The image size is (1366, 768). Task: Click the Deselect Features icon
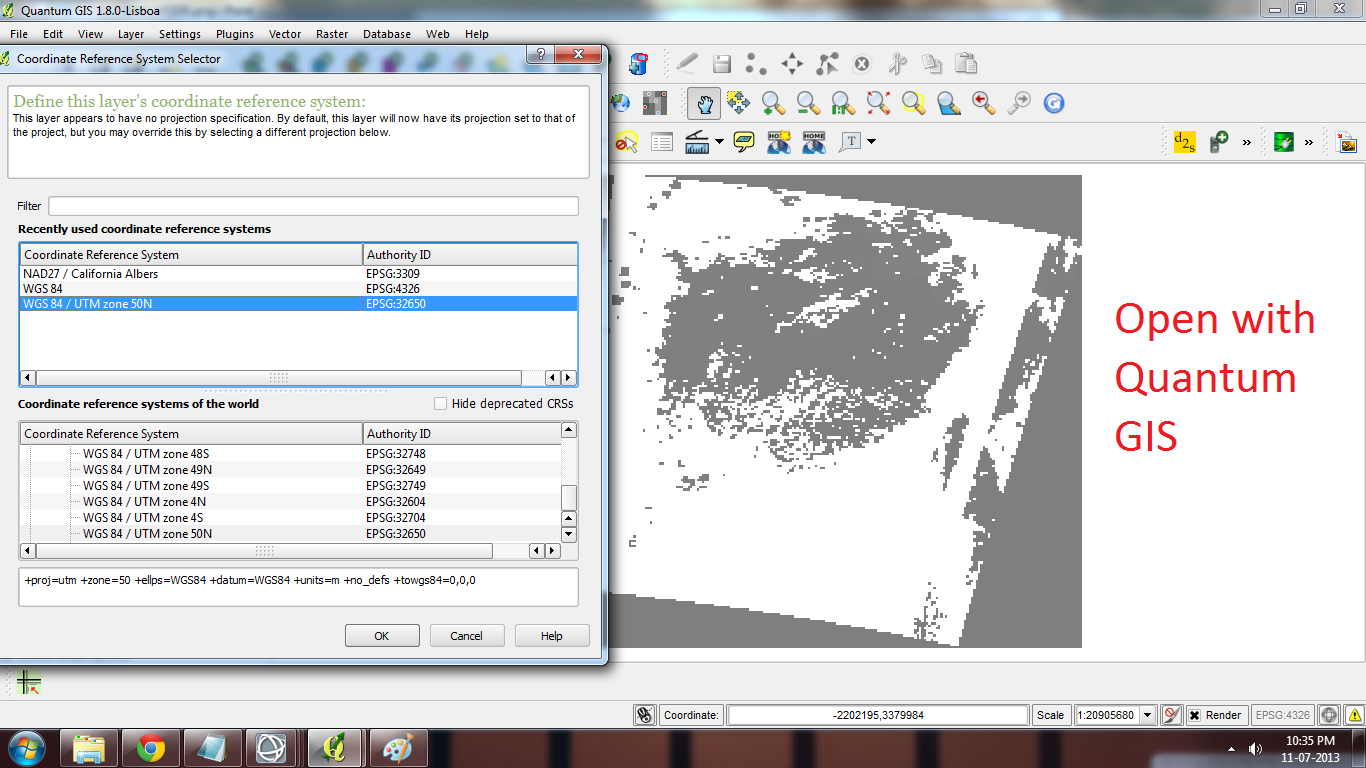pos(626,142)
